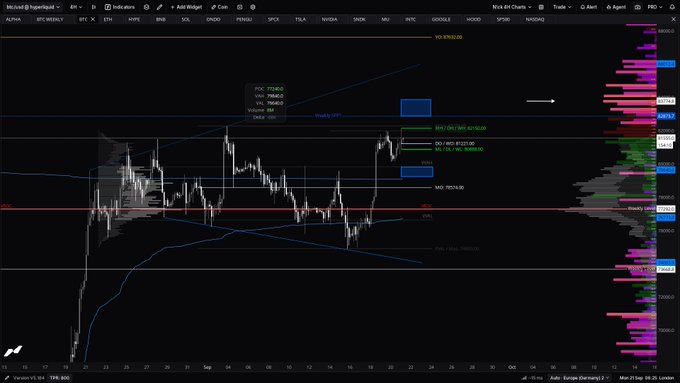Click the TPR: 800 badge
680x383 pixels.
[x=59, y=378]
